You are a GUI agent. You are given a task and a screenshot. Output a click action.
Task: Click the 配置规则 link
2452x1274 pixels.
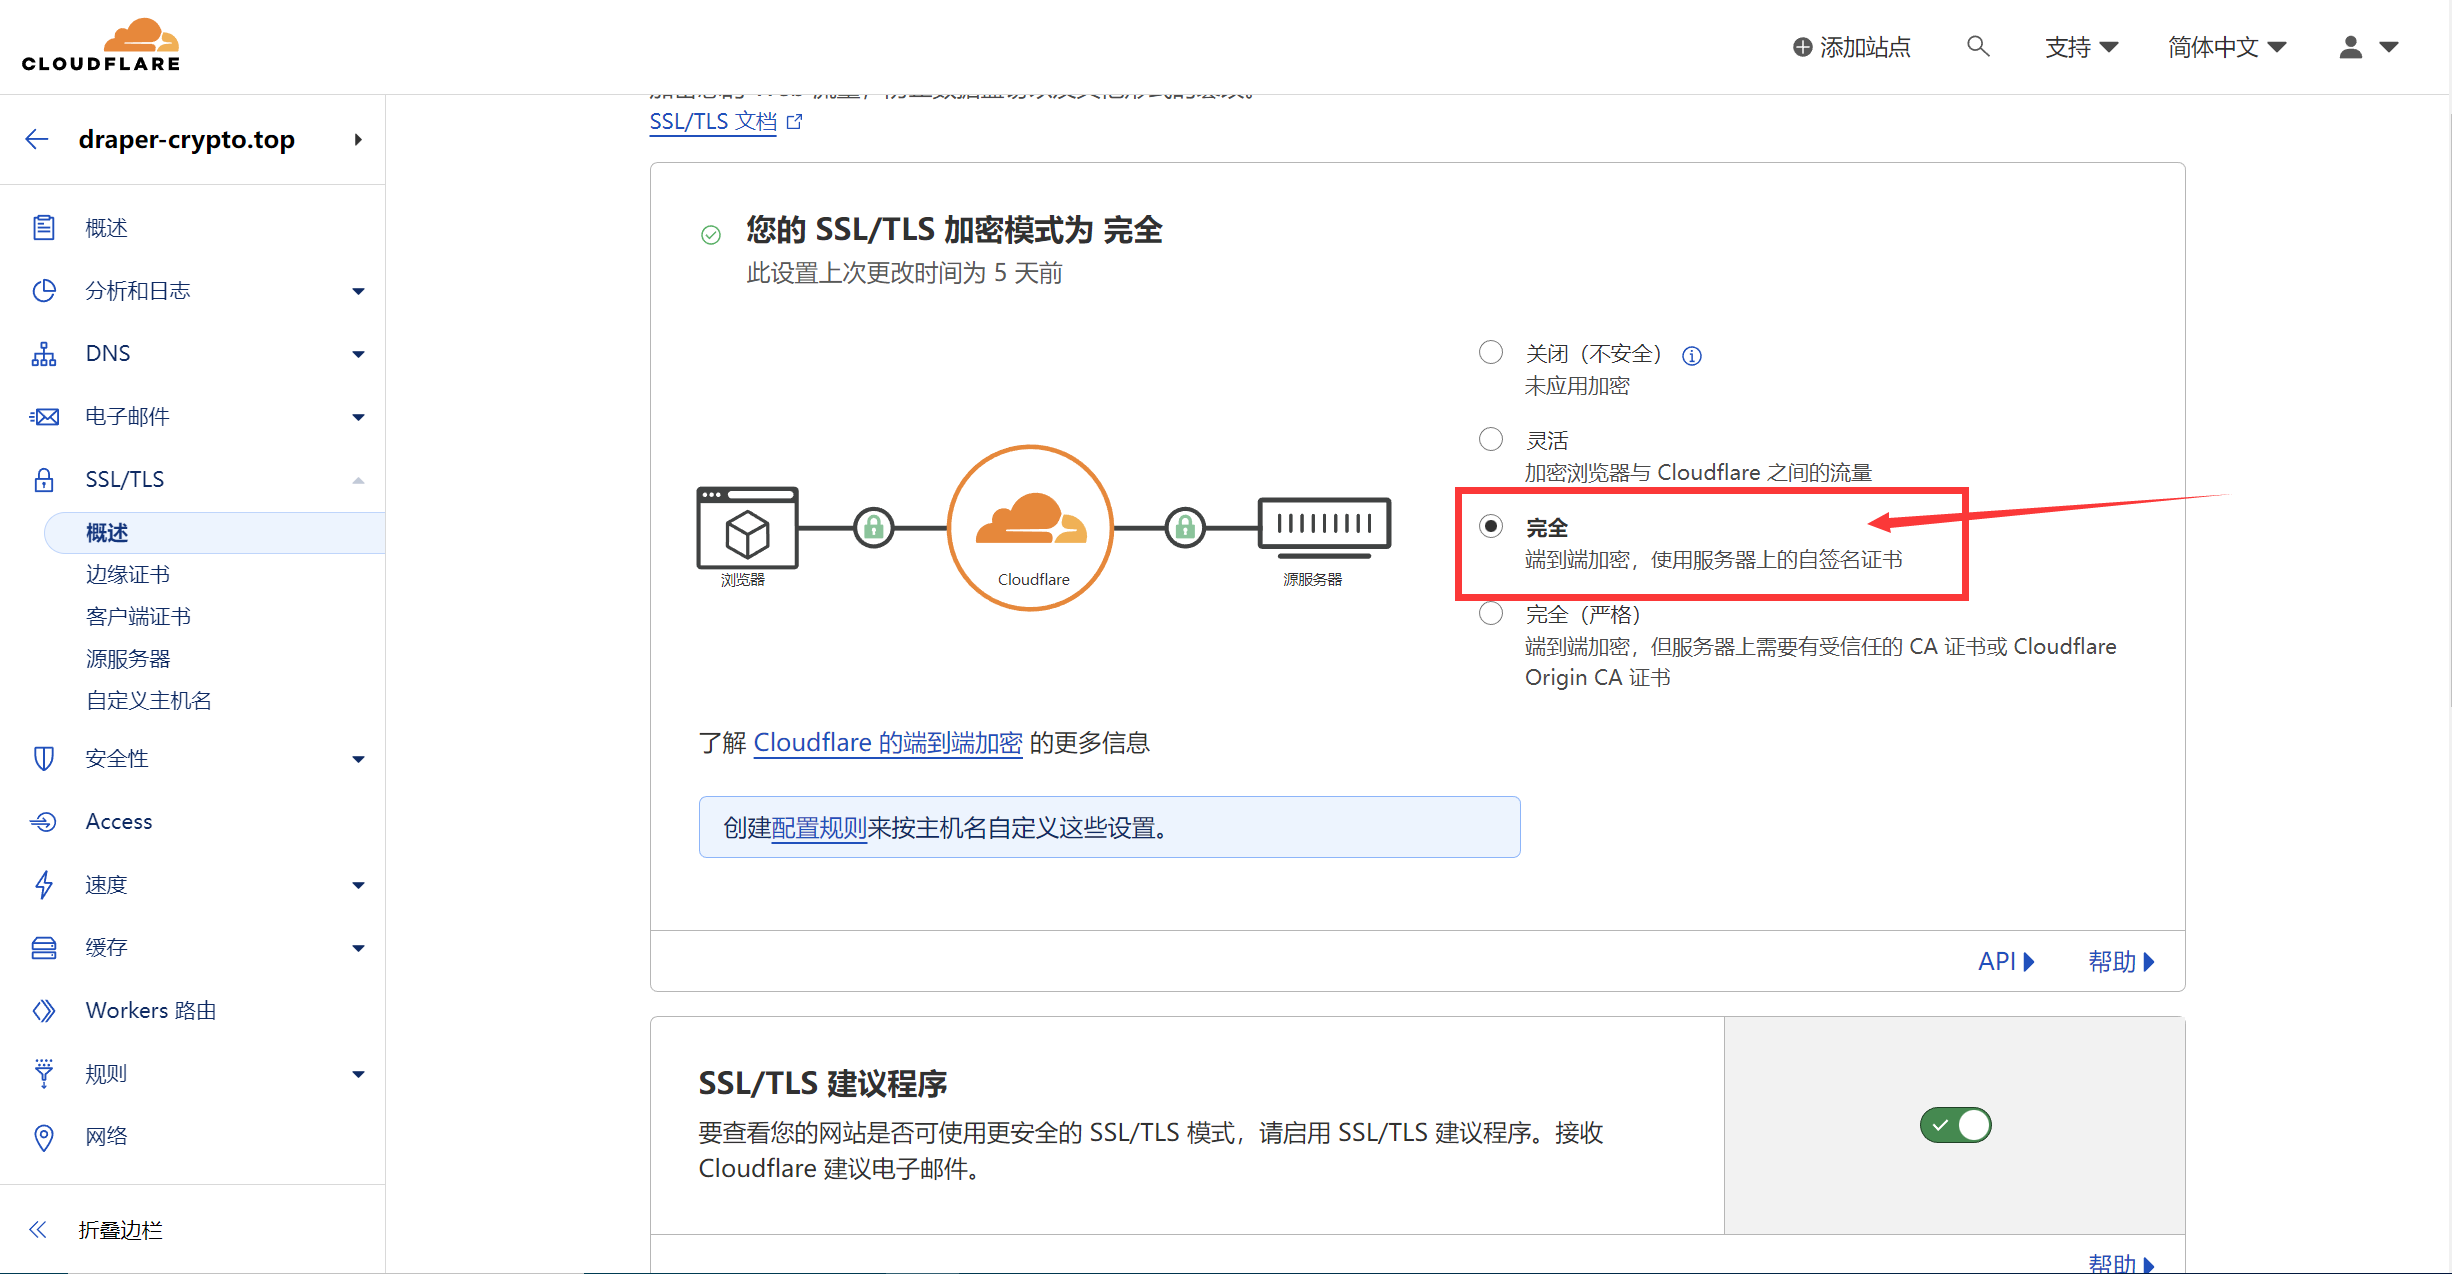pos(818,828)
